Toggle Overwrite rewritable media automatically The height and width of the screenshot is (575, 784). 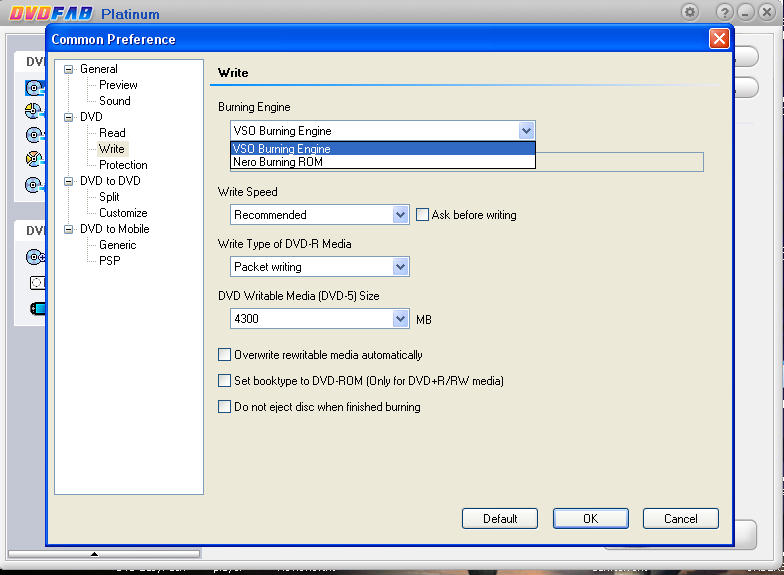coord(224,355)
